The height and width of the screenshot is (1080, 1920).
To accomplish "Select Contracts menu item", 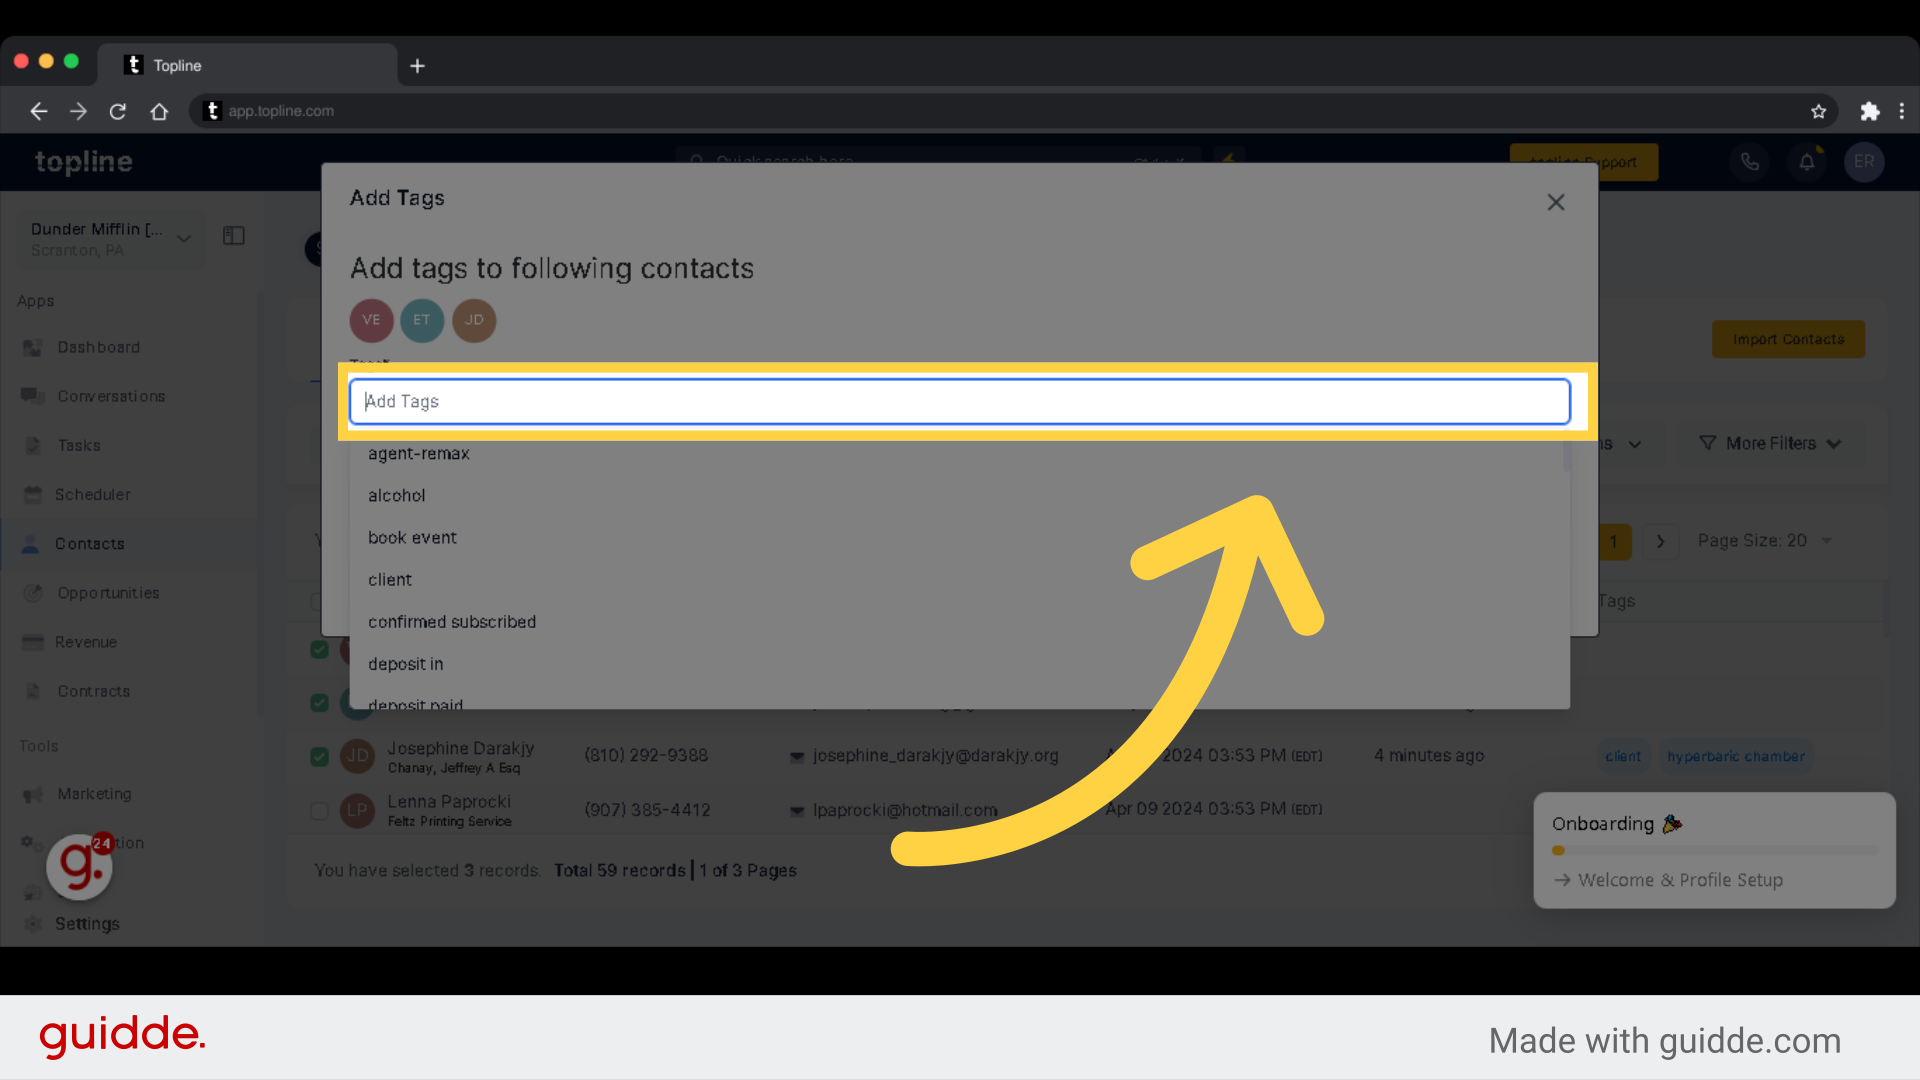I will click(92, 690).
